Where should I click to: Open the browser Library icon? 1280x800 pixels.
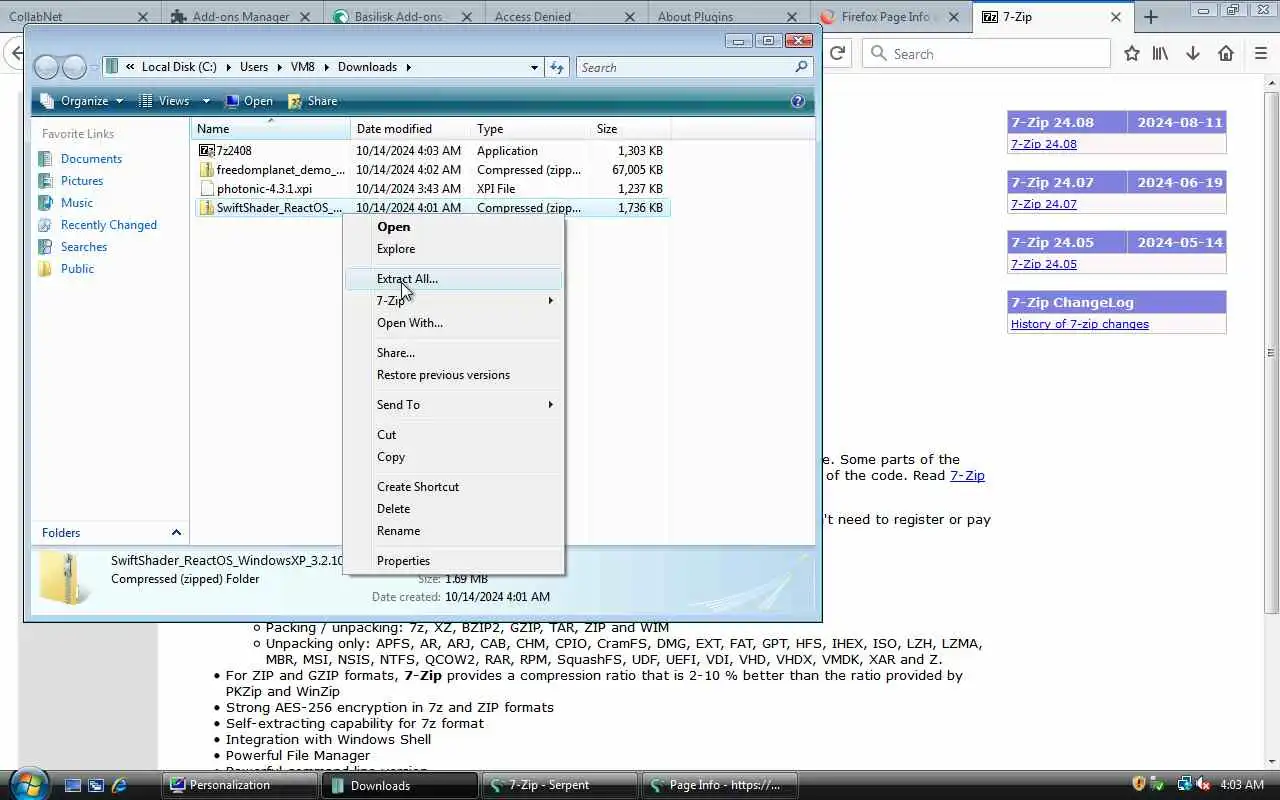coord(1160,54)
